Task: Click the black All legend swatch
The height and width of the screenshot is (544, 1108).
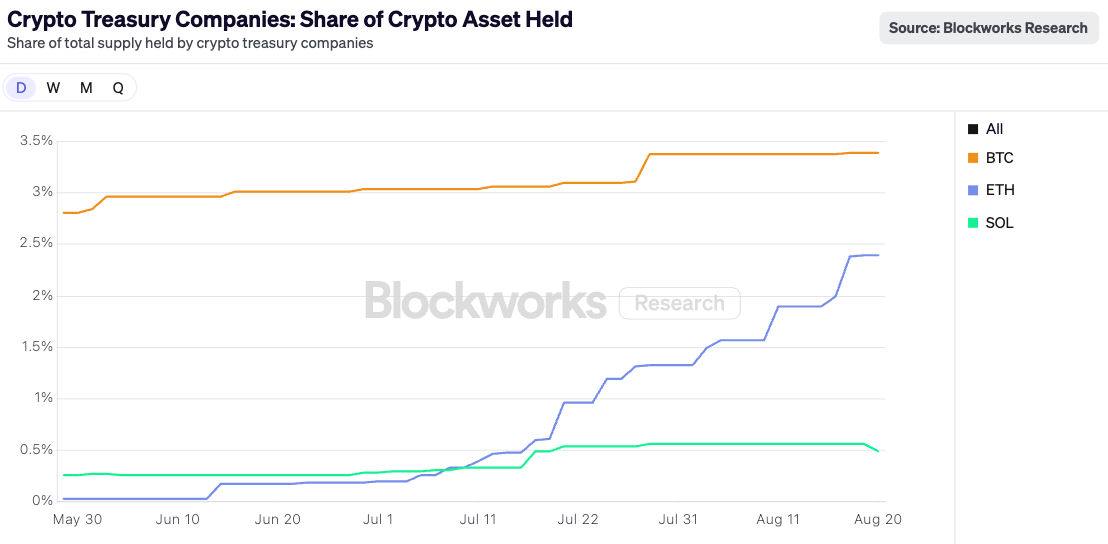Action: point(973,129)
